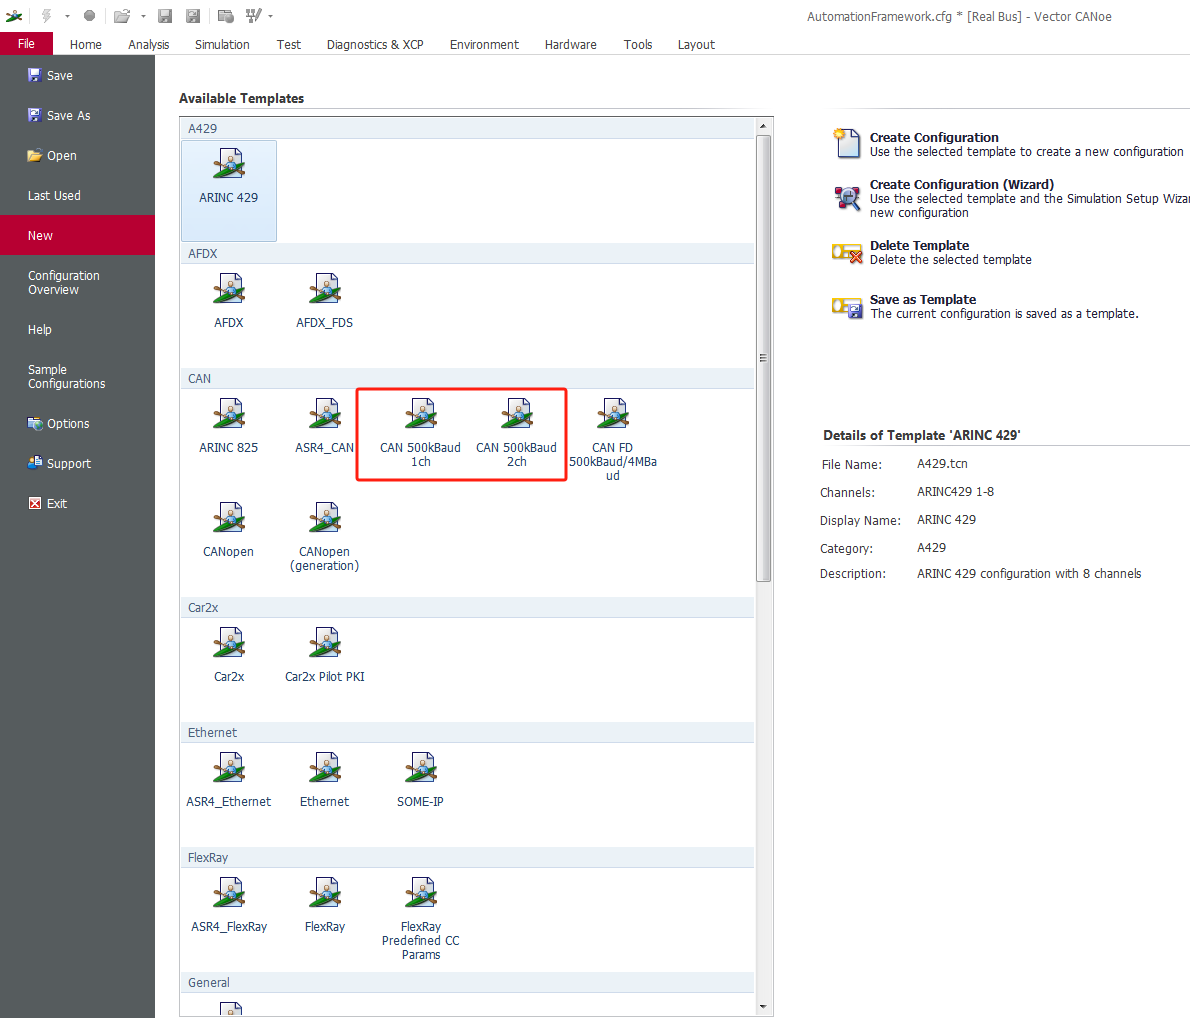
Task: Choose Save in the File sidebar
Action: pyautogui.click(x=77, y=75)
